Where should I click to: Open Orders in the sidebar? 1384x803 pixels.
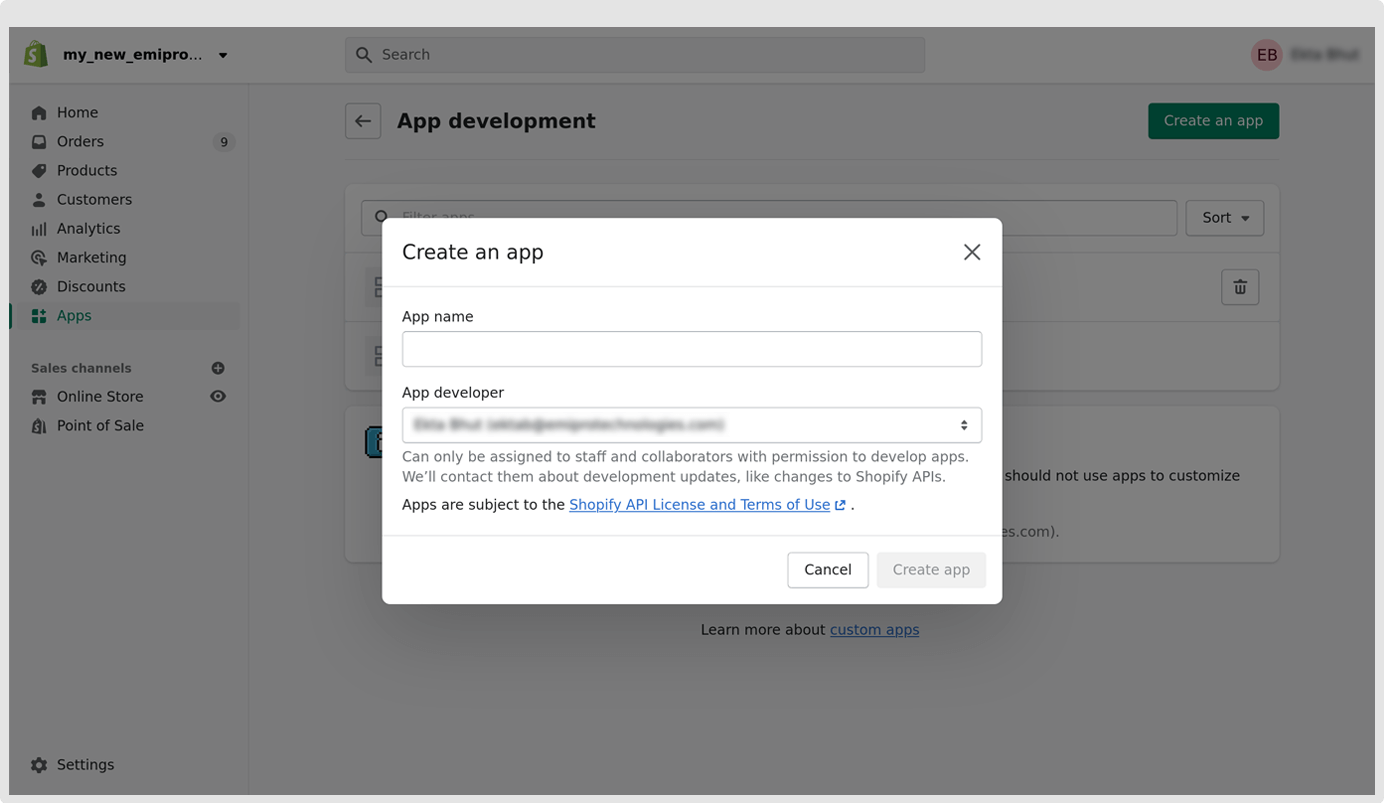pyautogui.click(x=80, y=142)
